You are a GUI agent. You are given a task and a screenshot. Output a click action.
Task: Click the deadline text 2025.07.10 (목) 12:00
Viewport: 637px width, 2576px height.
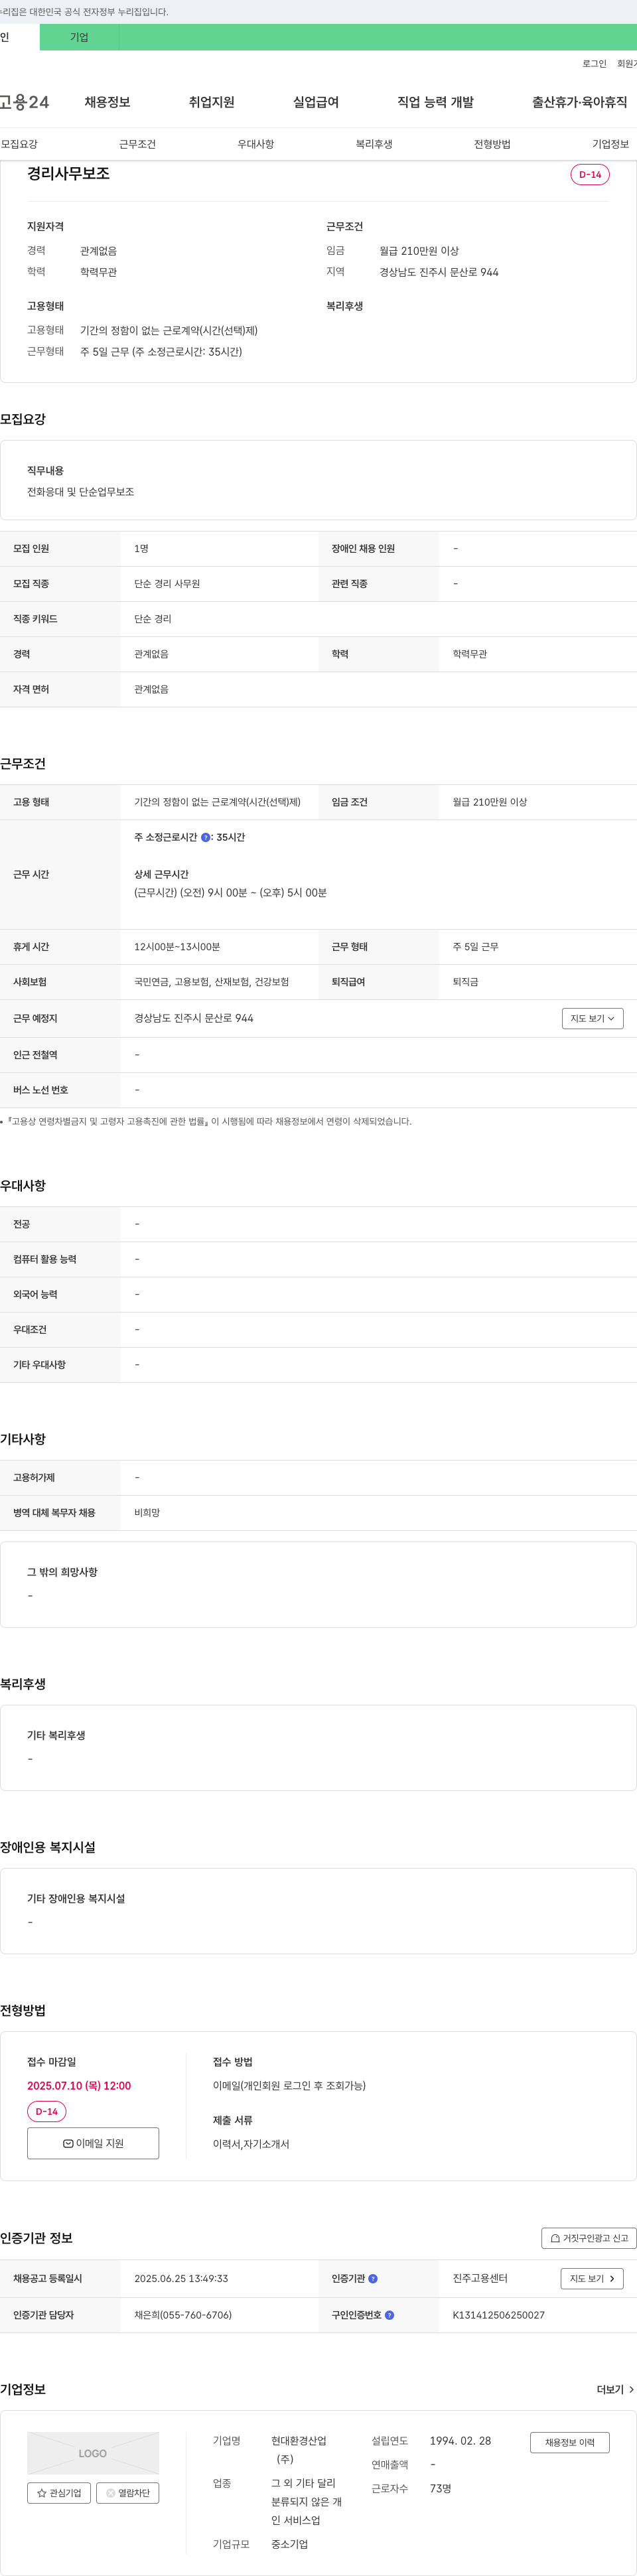pos(79,2086)
